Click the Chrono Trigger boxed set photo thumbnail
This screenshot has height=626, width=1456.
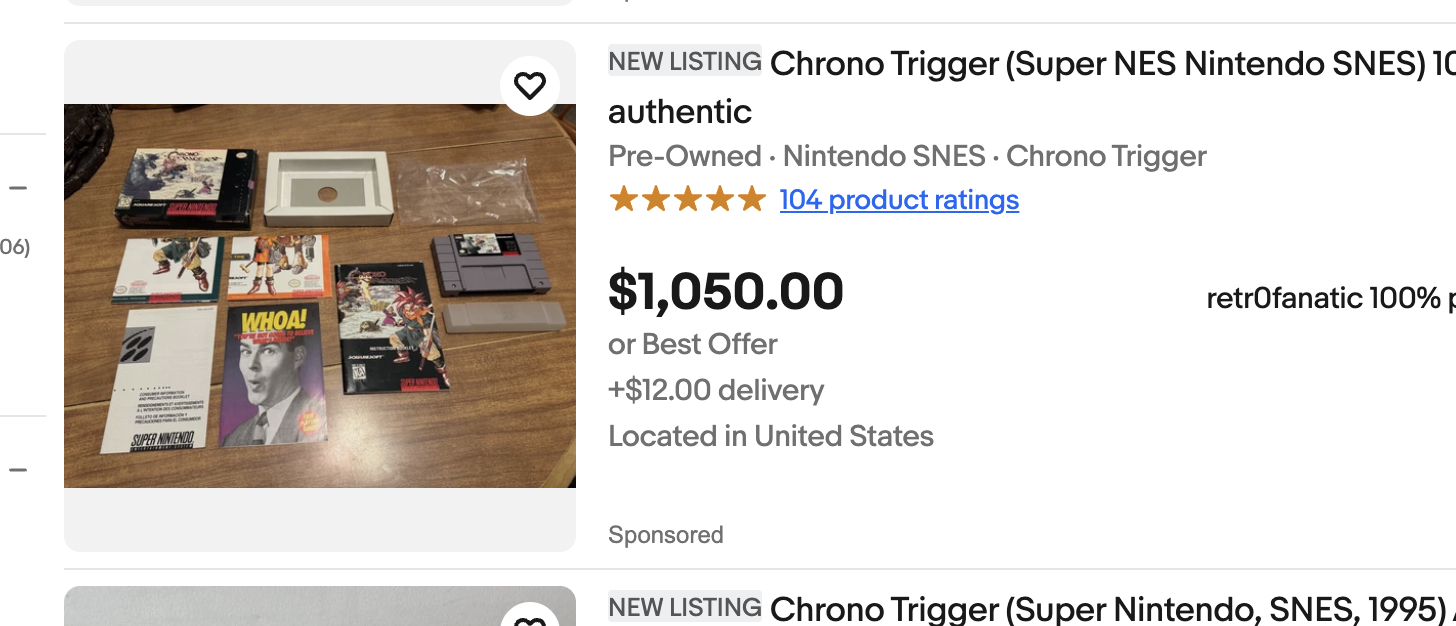point(320,296)
